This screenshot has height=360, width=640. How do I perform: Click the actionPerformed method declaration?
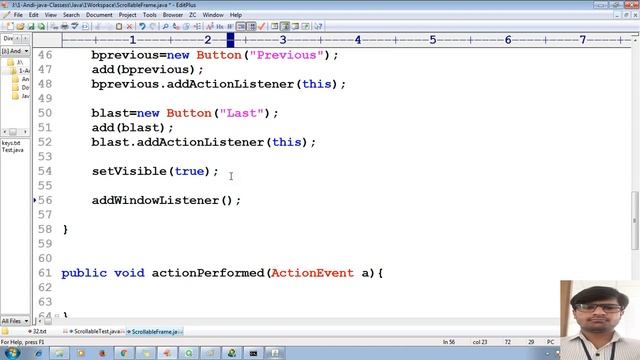tap(222, 273)
